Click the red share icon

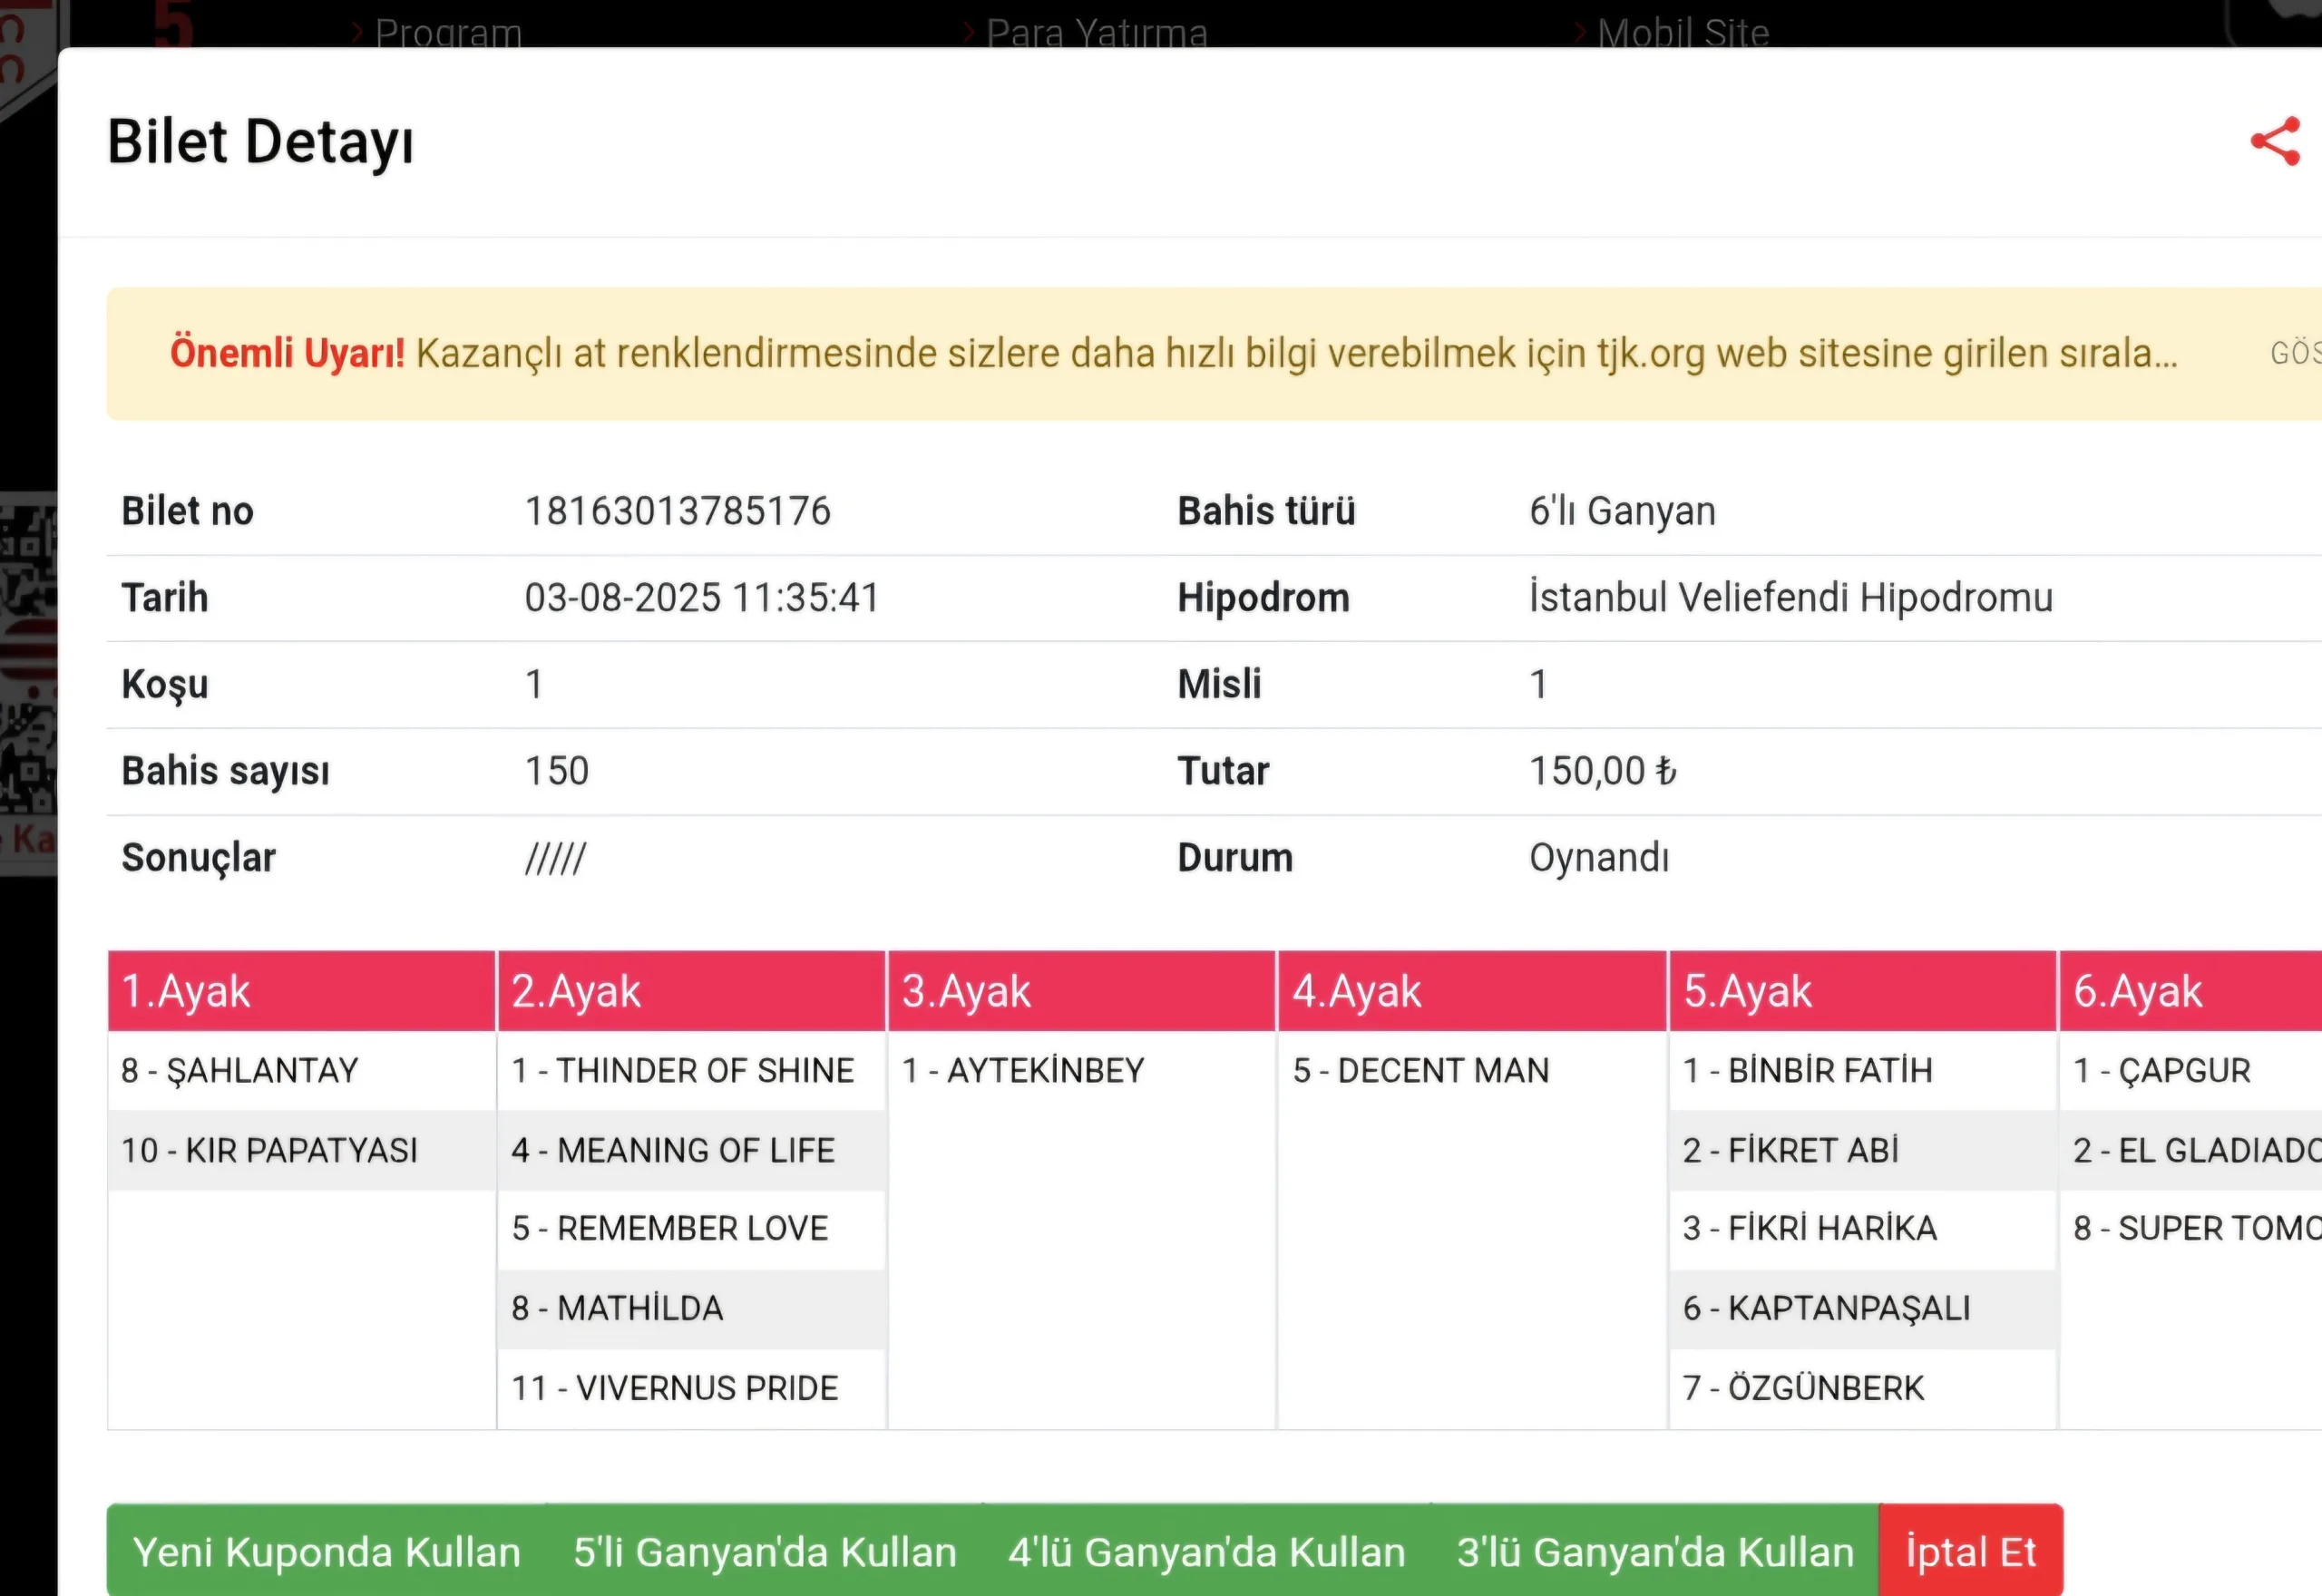click(2275, 141)
